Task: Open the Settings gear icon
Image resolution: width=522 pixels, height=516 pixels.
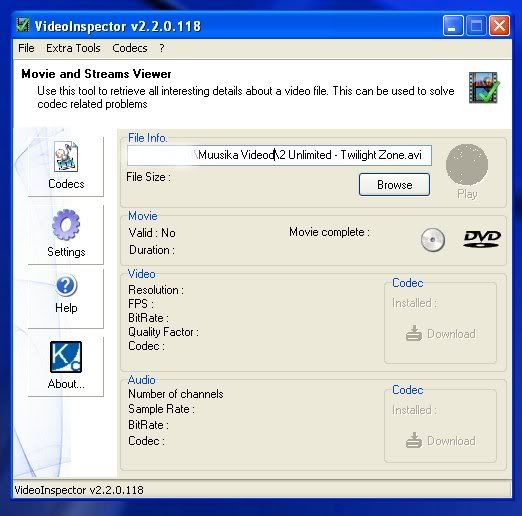Action: (66, 225)
